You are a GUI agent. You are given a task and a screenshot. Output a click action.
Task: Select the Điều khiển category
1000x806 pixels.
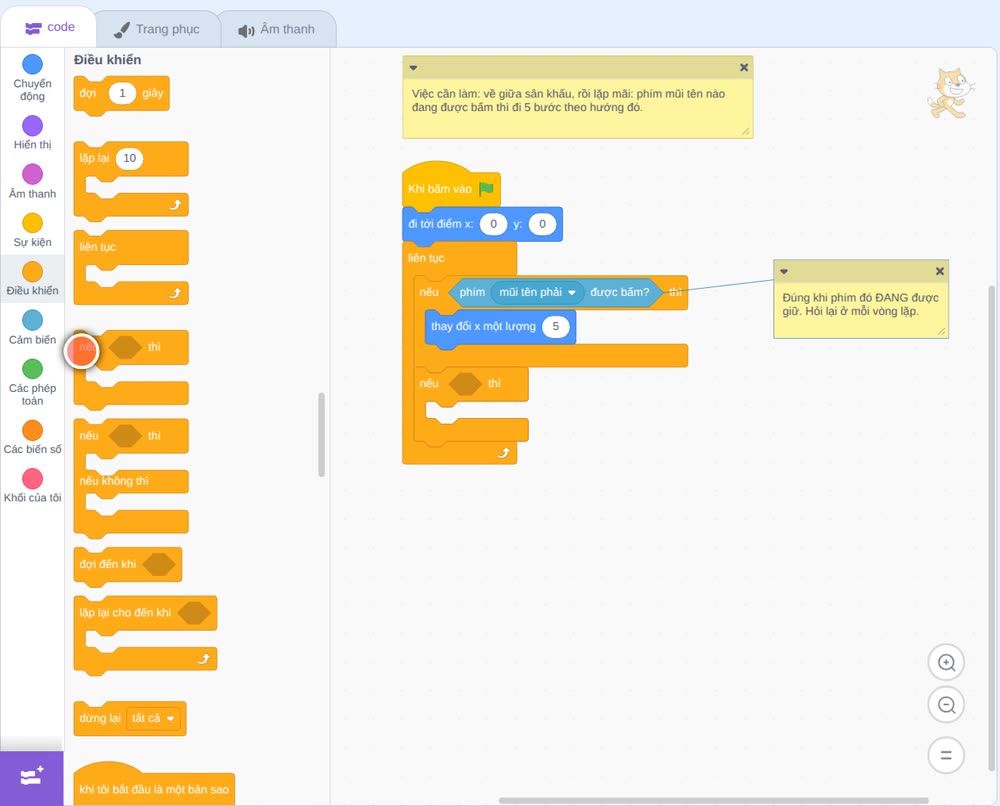32,279
